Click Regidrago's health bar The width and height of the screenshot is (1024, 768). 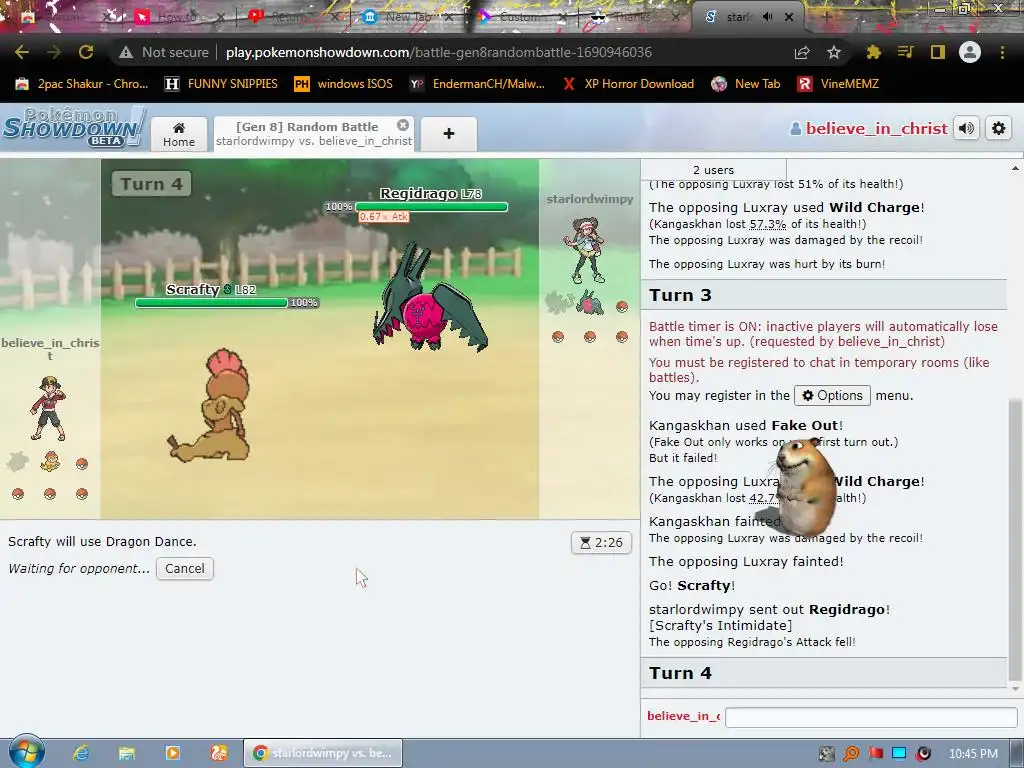pyautogui.click(x=431, y=207)
